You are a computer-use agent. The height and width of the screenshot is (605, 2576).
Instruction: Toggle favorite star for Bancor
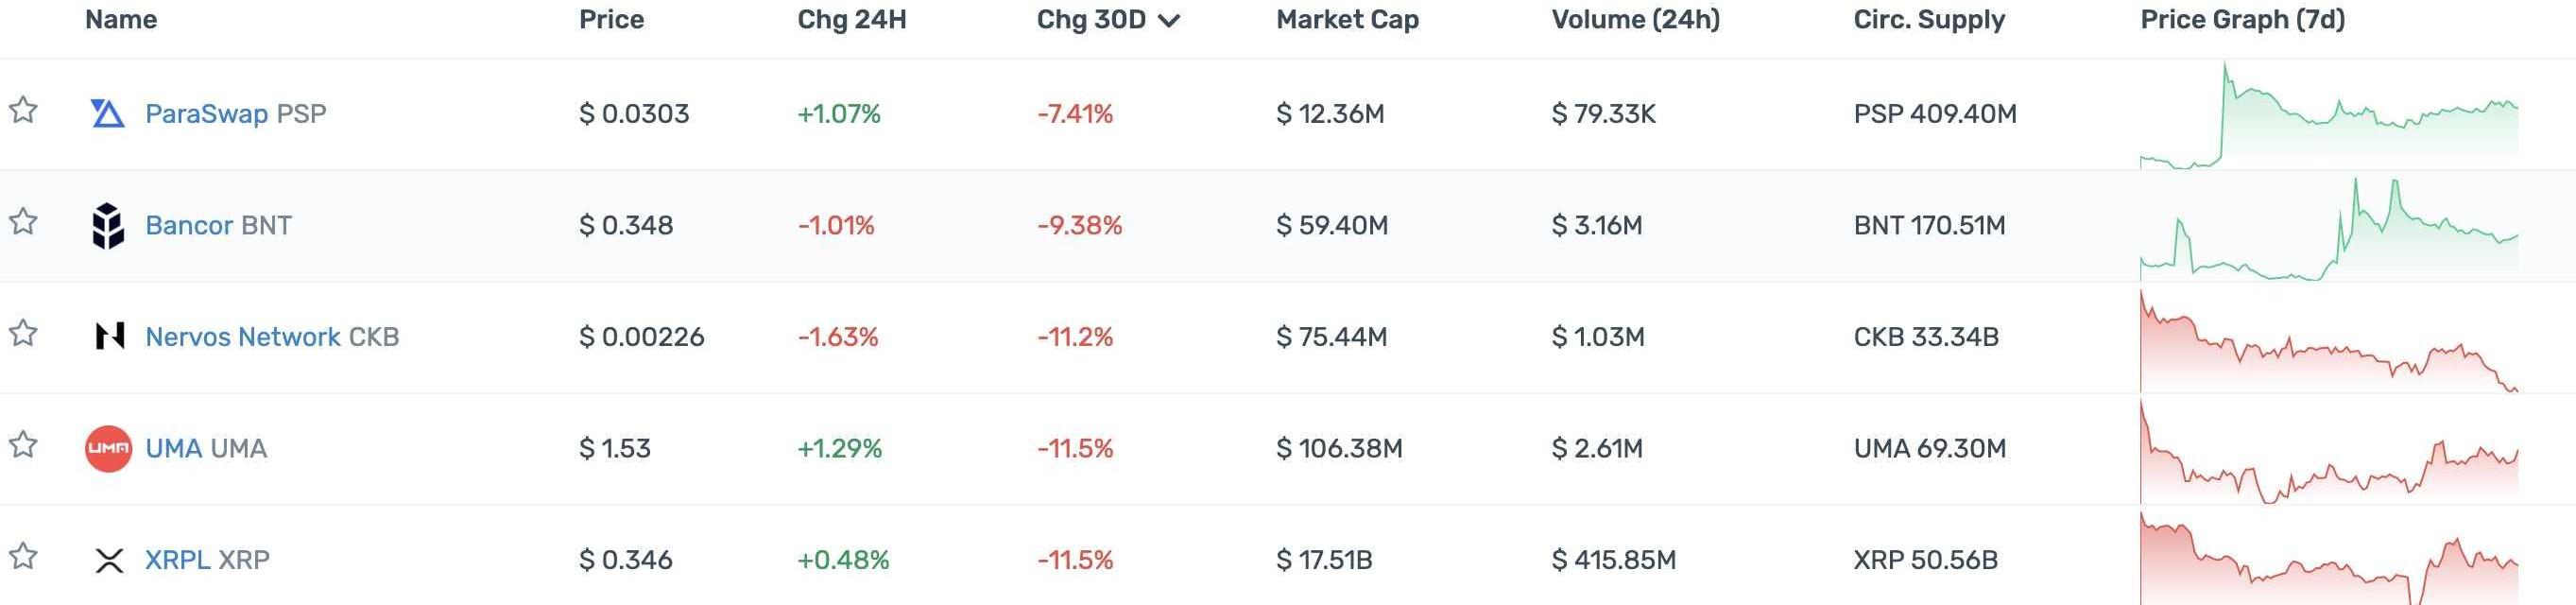(23, 221)
